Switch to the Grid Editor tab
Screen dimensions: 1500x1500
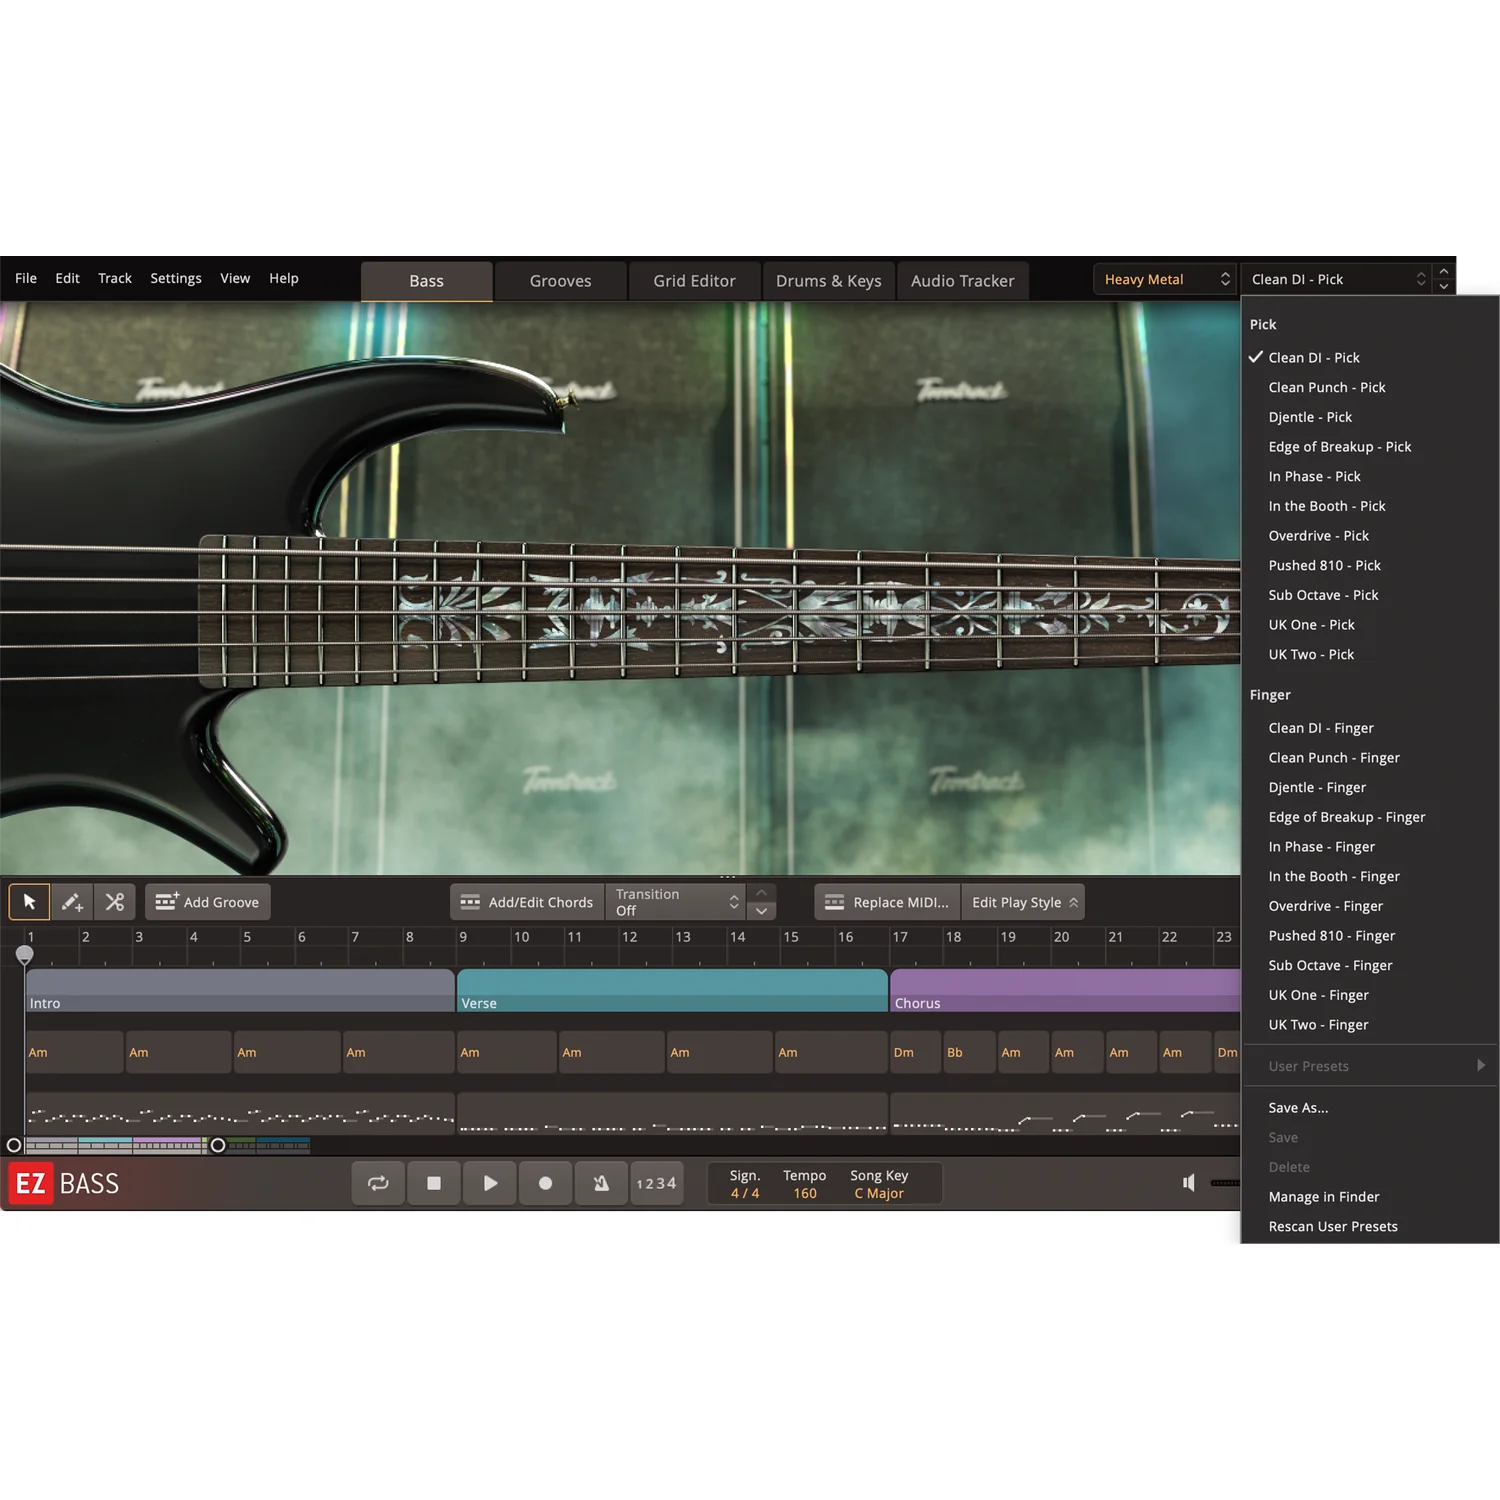pos(694,281)
